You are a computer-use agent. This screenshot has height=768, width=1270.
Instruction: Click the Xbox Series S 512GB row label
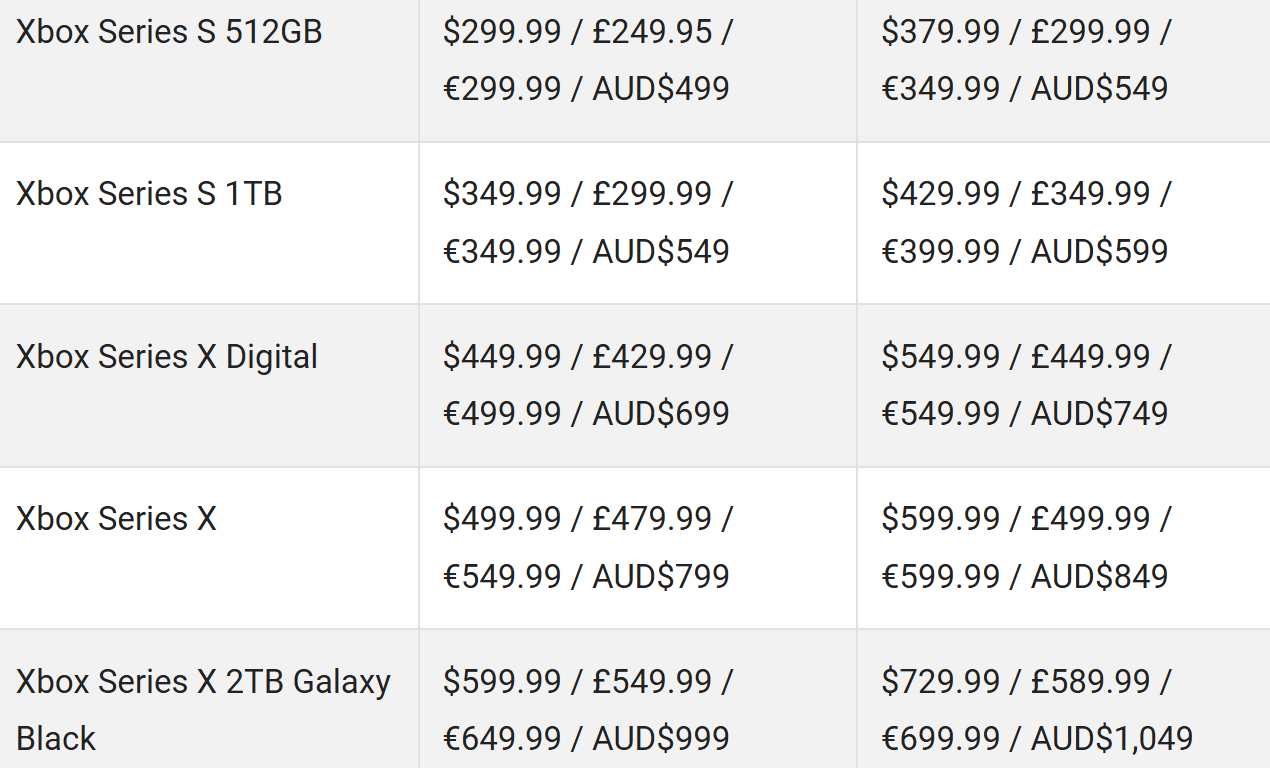point(169,32)
